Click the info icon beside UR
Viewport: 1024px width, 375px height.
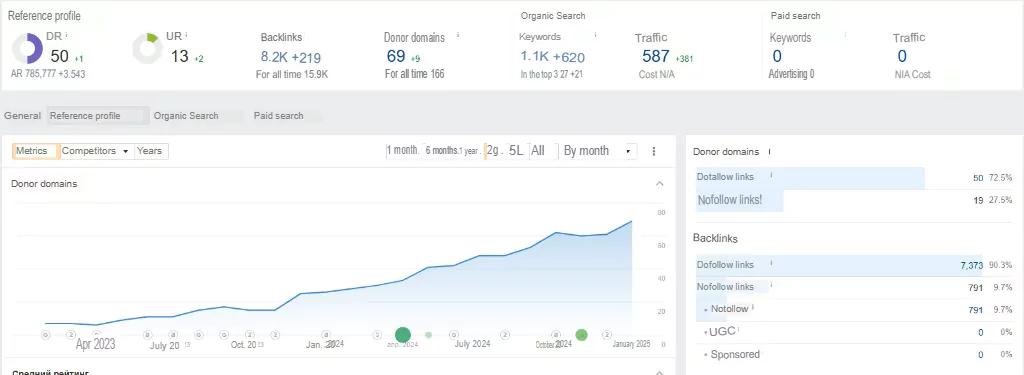click(x=187, y=35)
